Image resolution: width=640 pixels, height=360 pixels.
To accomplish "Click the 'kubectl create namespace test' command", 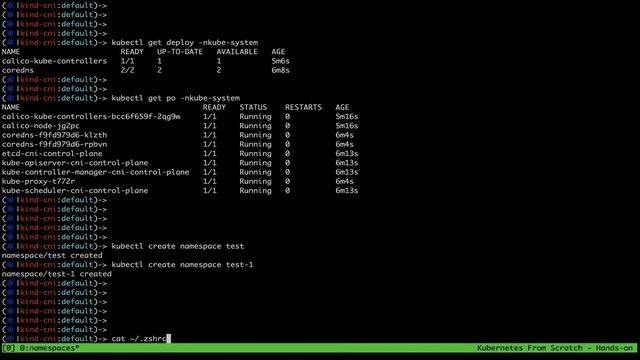I will click(x=178, y=246).
